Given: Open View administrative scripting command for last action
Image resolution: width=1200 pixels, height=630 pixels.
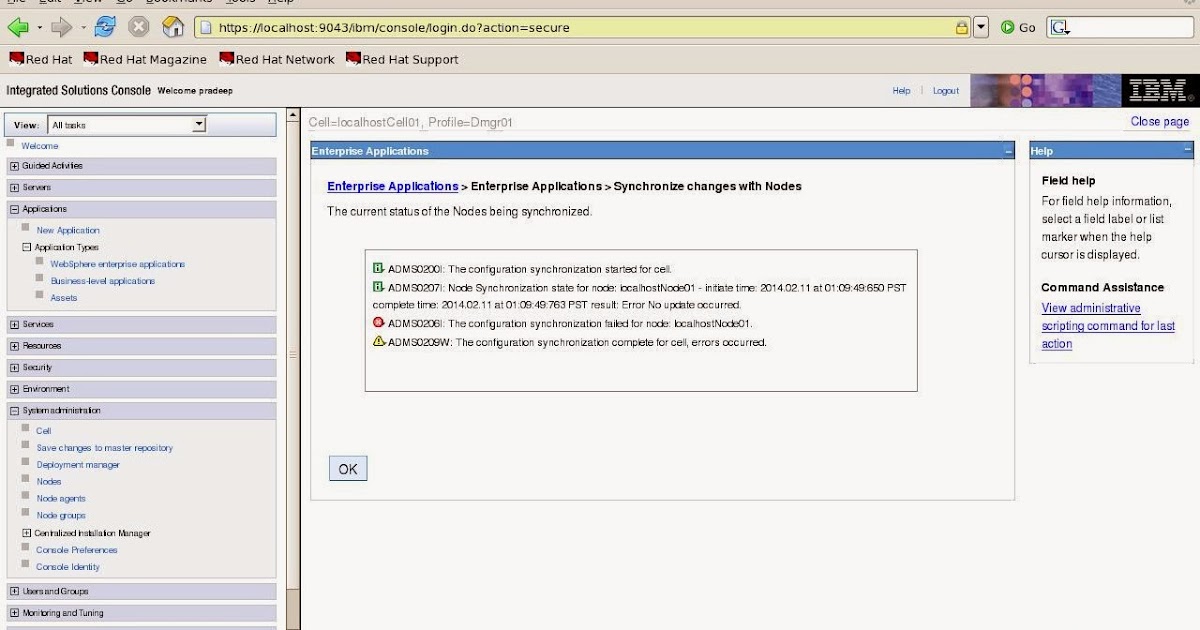Looking at the screenshot, I should click(x=1108, y=326).
